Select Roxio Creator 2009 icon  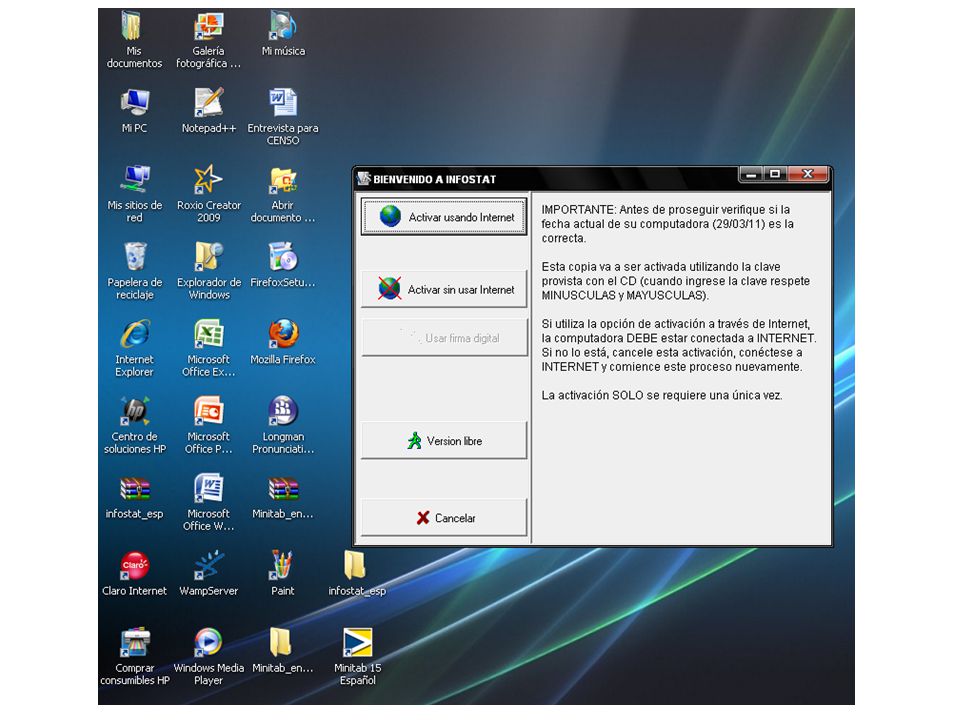[x=209, y=193]
